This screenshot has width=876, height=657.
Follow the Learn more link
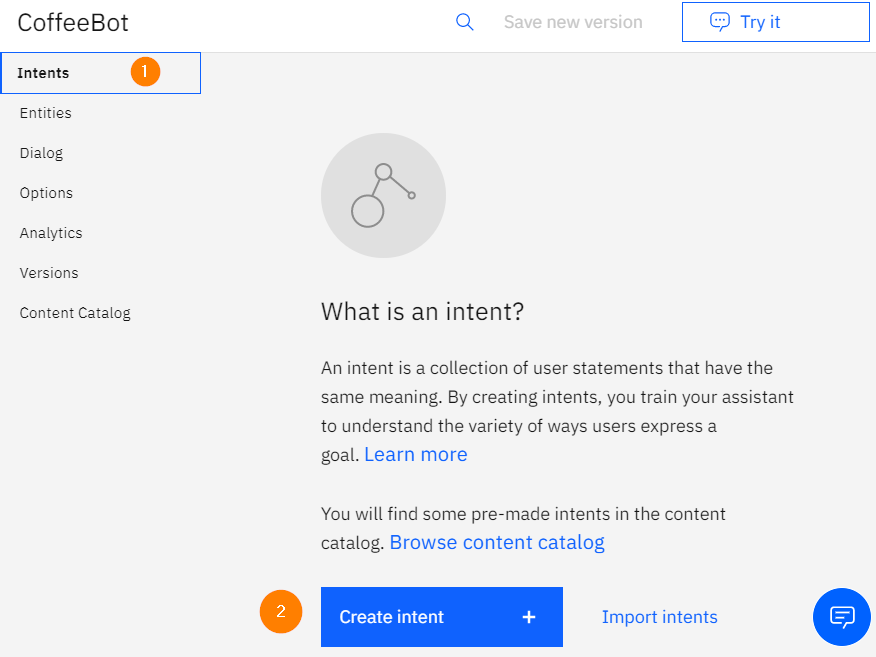click(x=416, y=454)
